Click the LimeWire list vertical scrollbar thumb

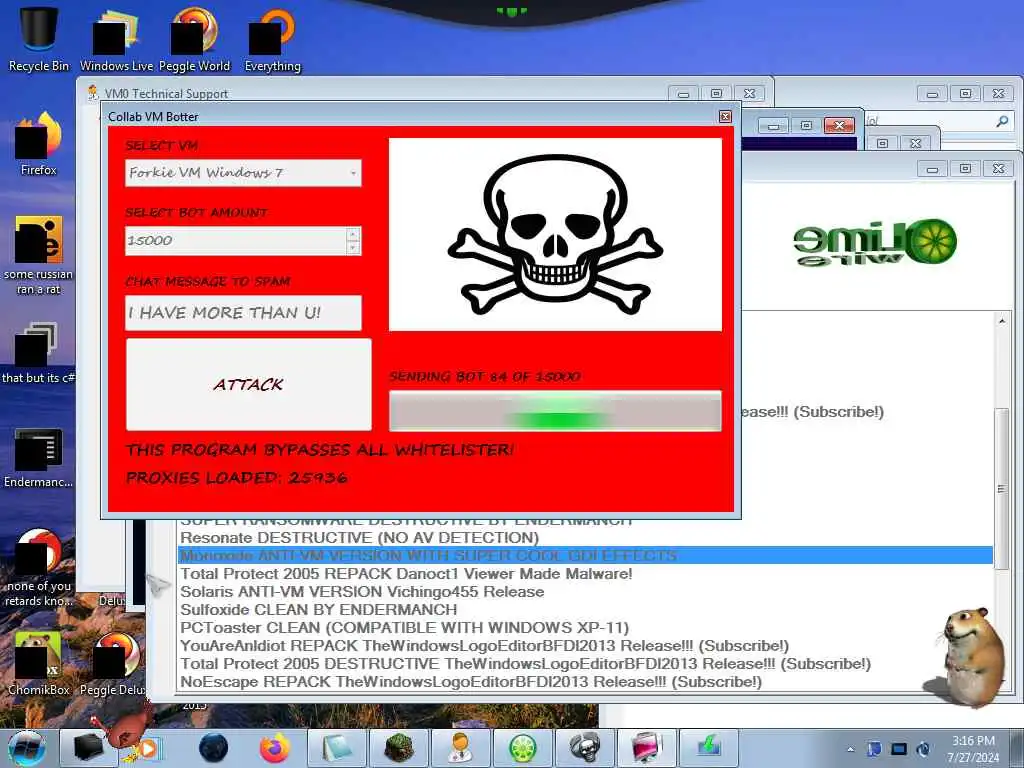[x=1002, y=488]
